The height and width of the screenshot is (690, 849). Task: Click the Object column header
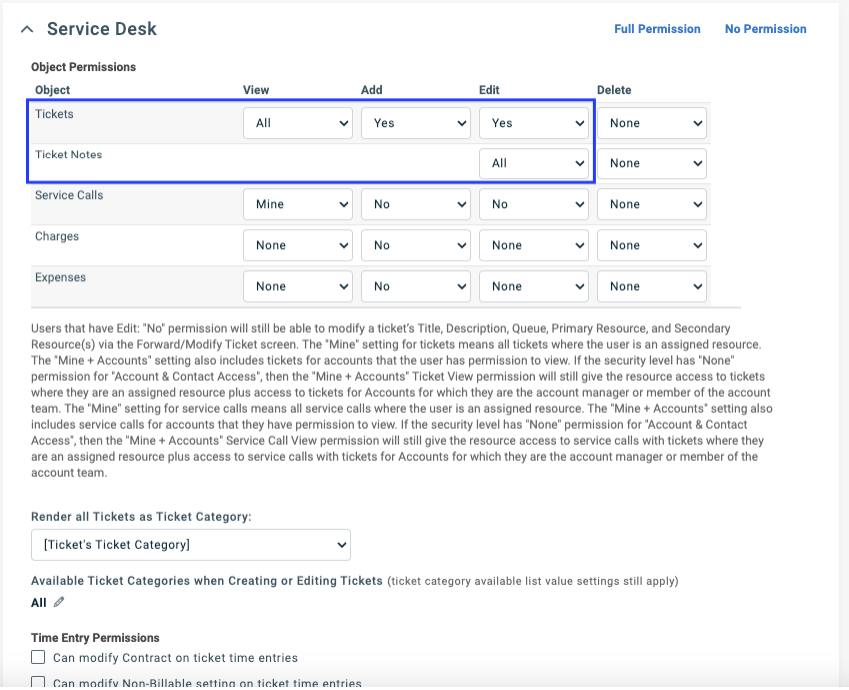click(53, 90)
